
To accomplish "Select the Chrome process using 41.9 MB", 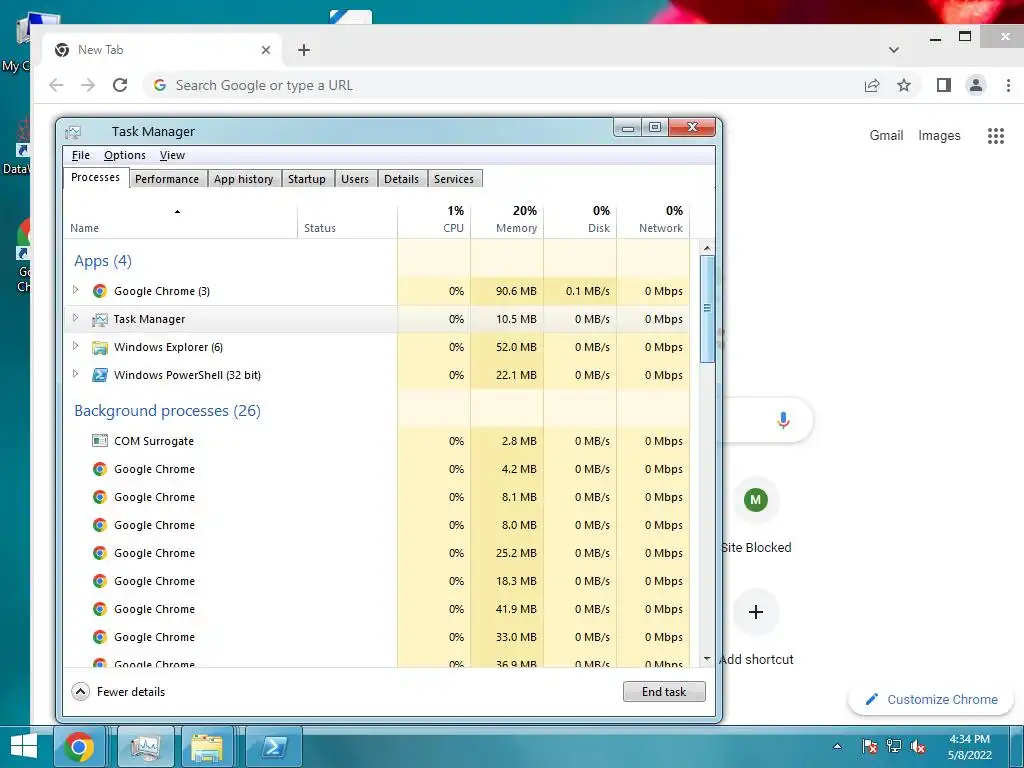I will coord(377,609).
